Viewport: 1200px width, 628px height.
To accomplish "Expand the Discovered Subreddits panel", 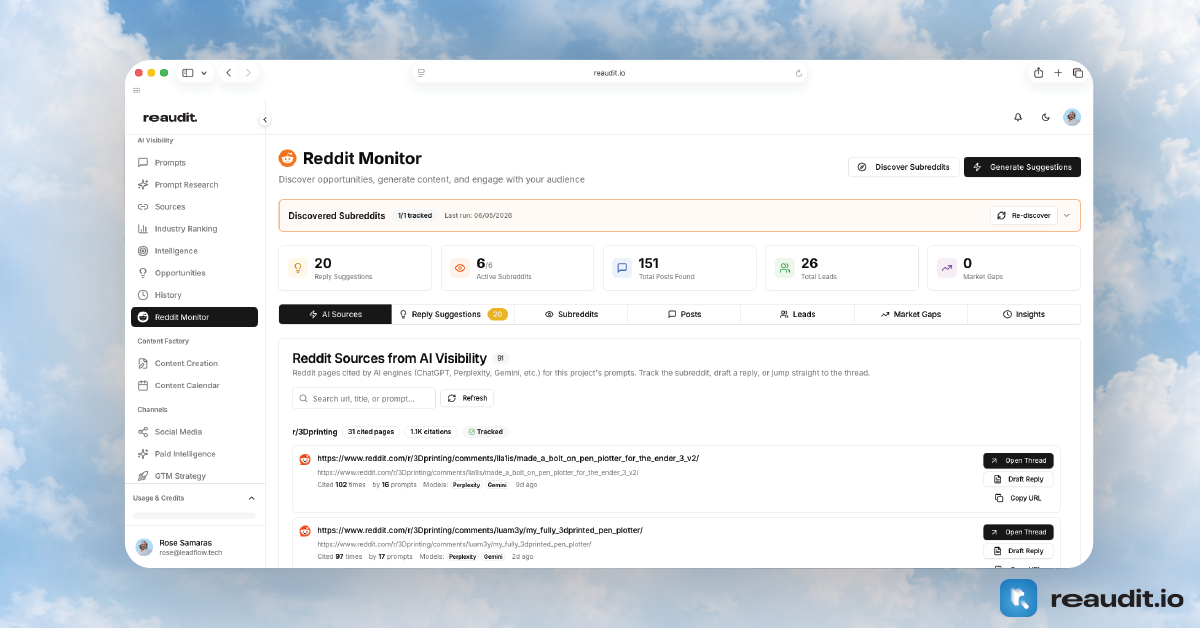I will click(x=1067, y=215).
